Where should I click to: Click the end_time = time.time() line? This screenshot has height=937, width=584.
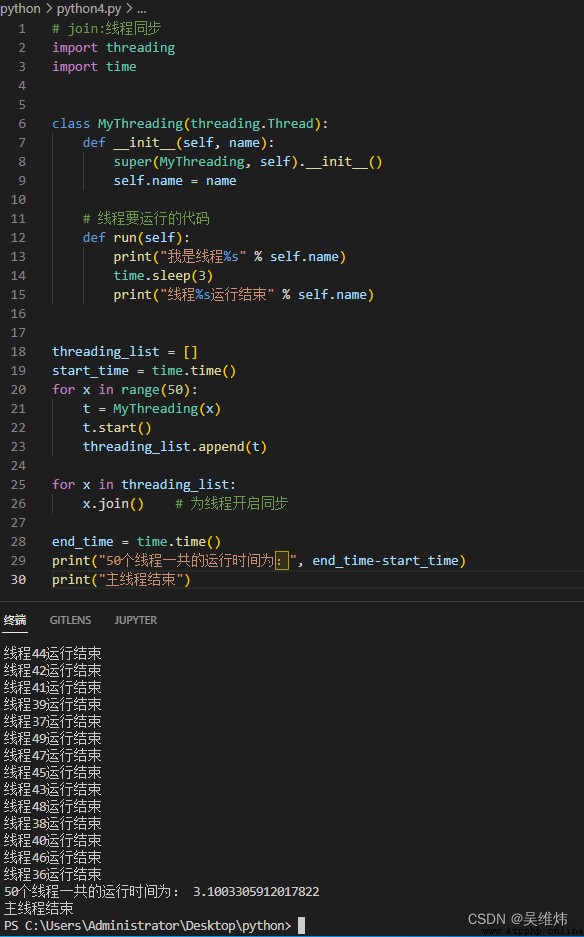(136, 541)
